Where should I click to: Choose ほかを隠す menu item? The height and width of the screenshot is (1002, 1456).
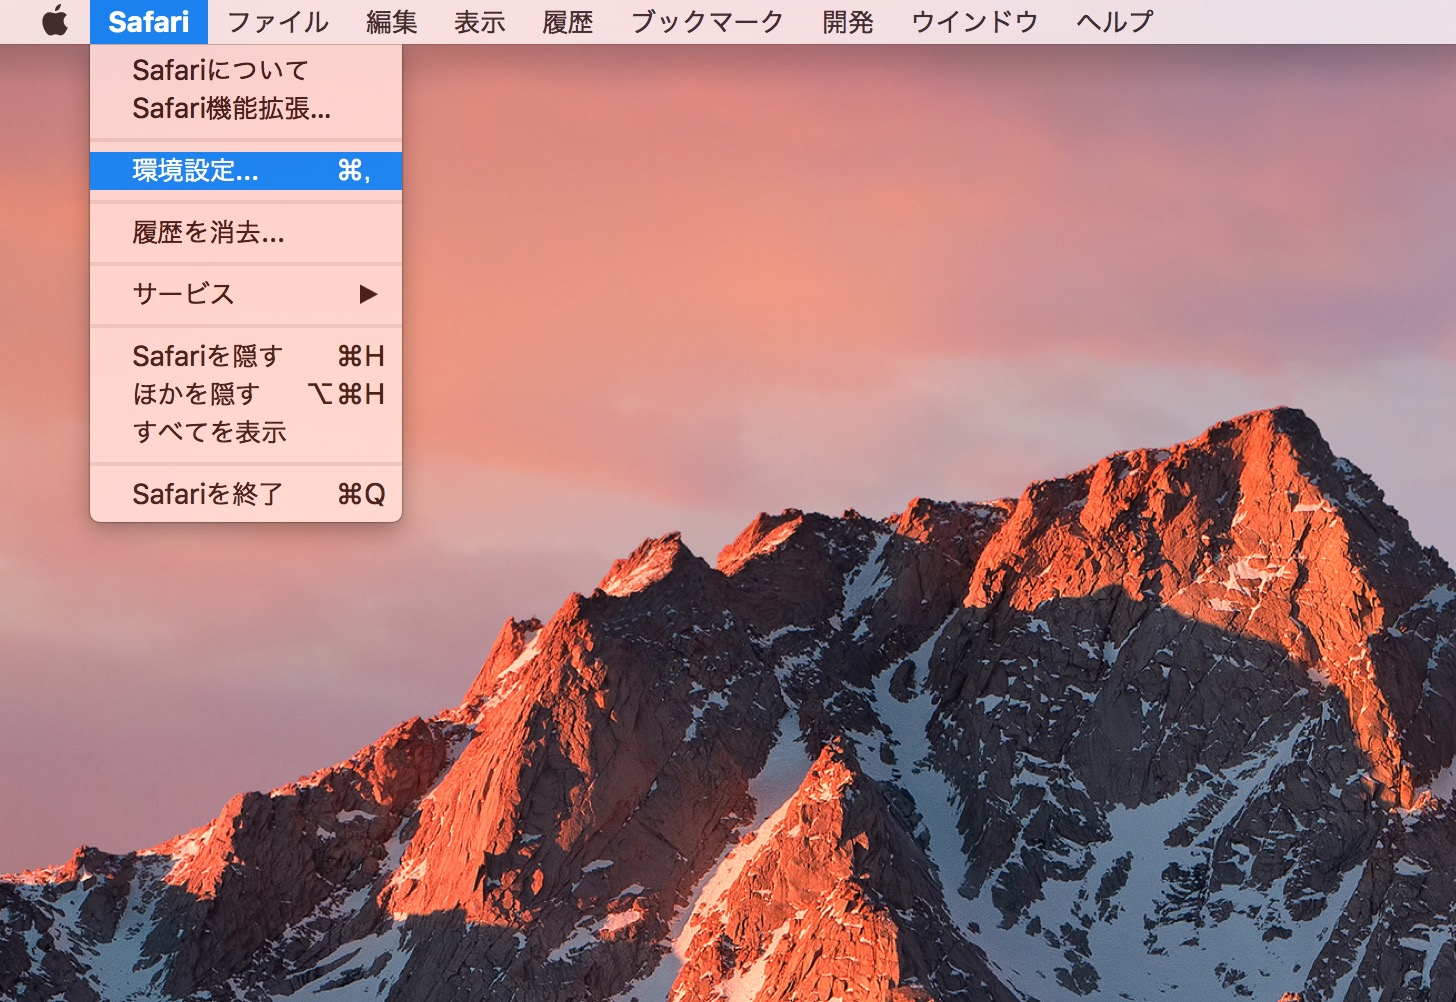click(x=246, y=394)
